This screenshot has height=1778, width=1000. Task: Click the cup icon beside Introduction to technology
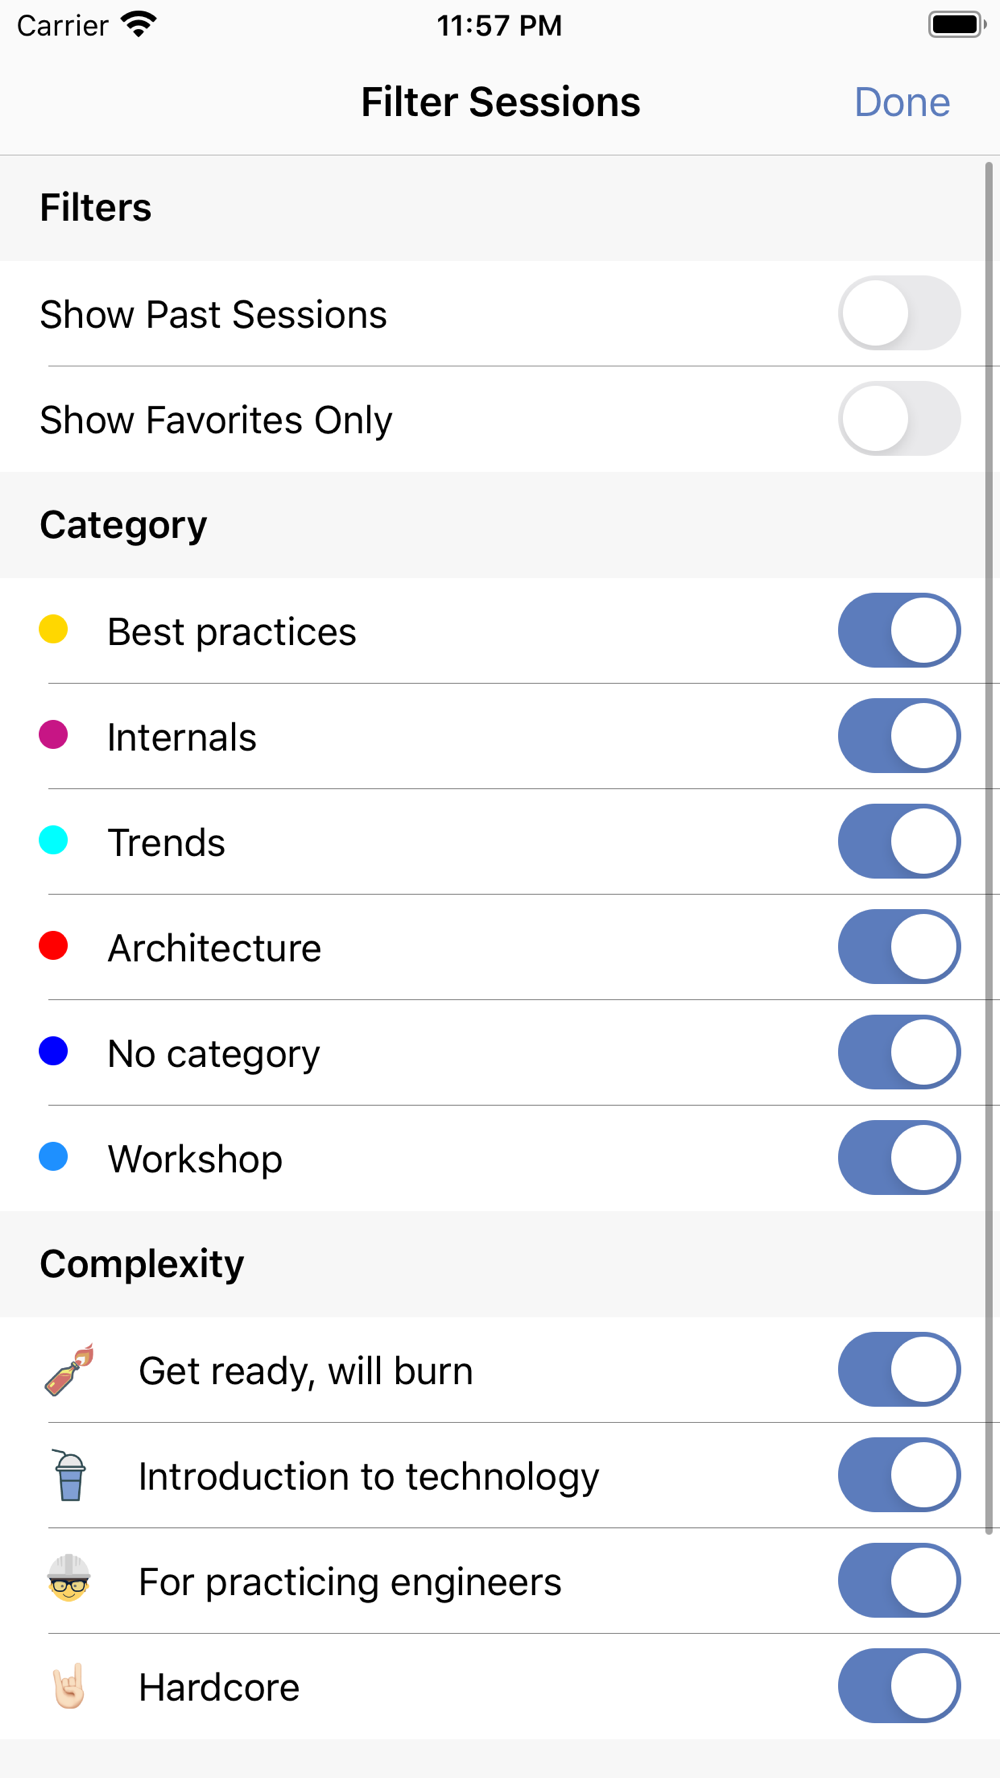[70, 1476]
